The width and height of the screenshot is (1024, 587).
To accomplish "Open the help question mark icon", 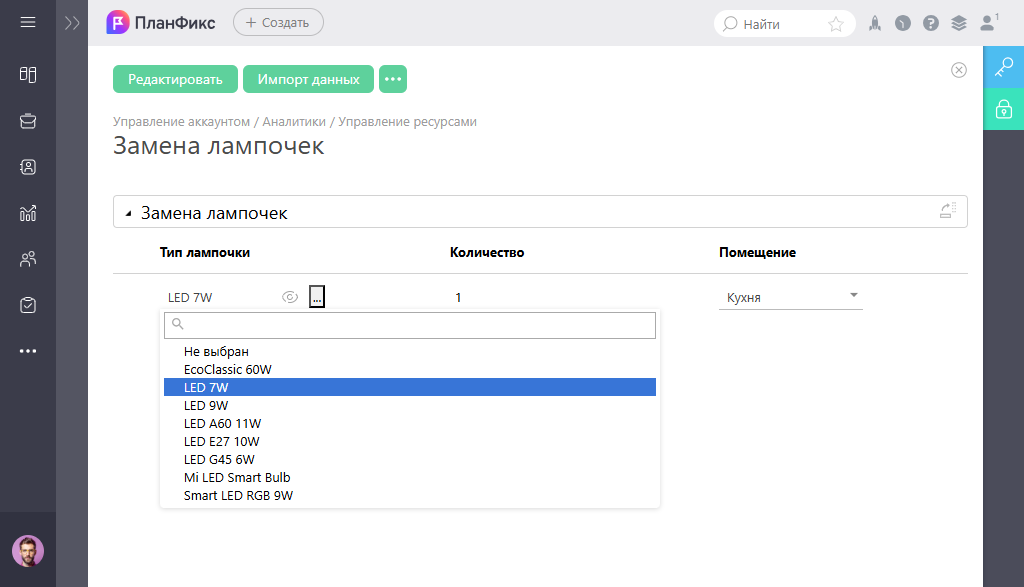I will point(931,23).
